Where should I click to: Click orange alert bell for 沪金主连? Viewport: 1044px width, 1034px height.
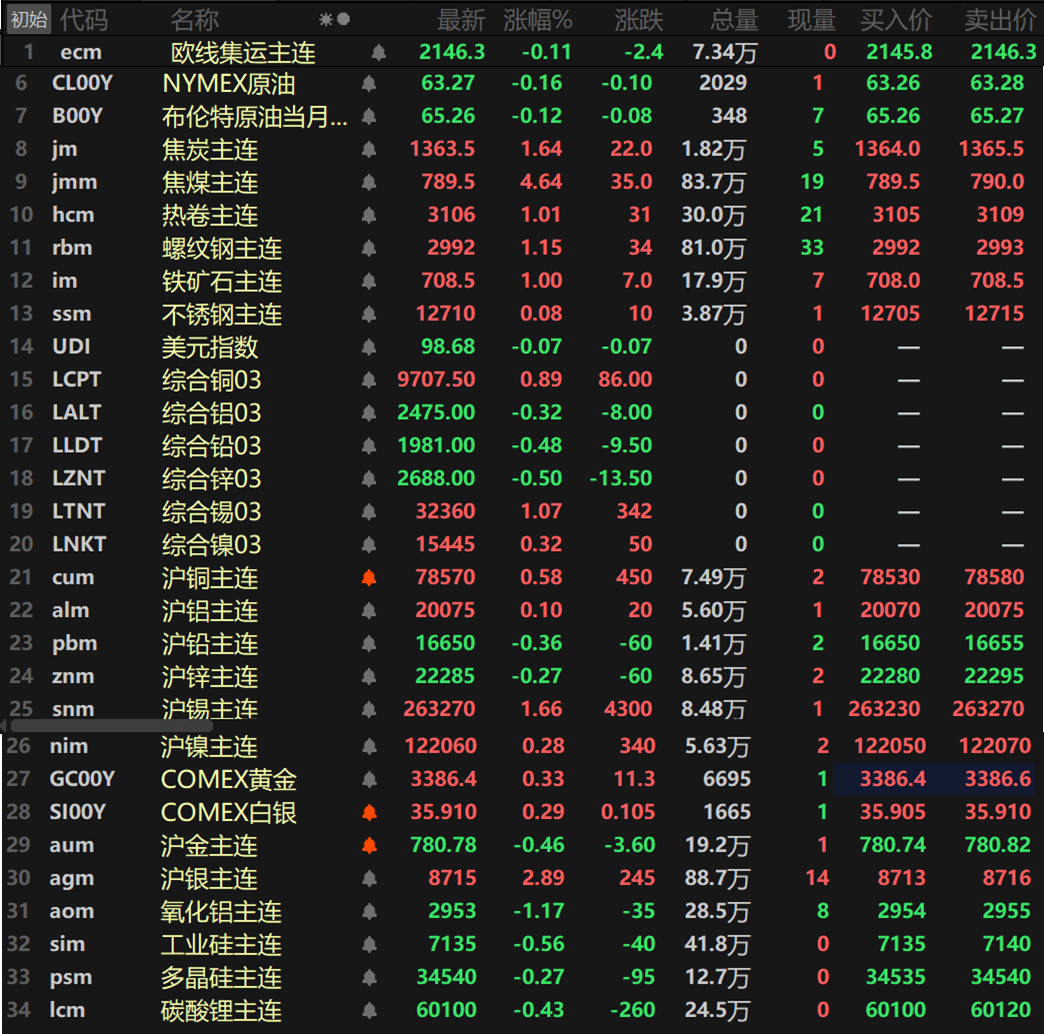(370, 846)
